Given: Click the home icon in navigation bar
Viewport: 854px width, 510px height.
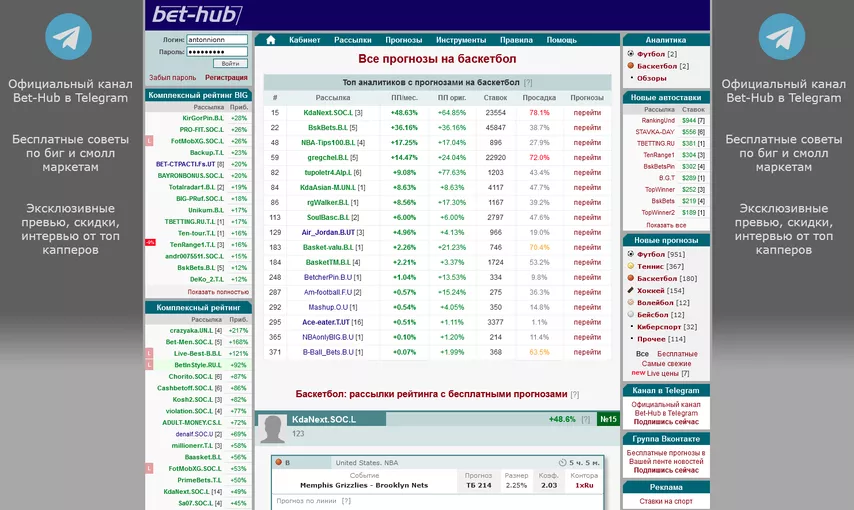Looking at the screenshot, I should pyautogui.click(x=271, y=40).
